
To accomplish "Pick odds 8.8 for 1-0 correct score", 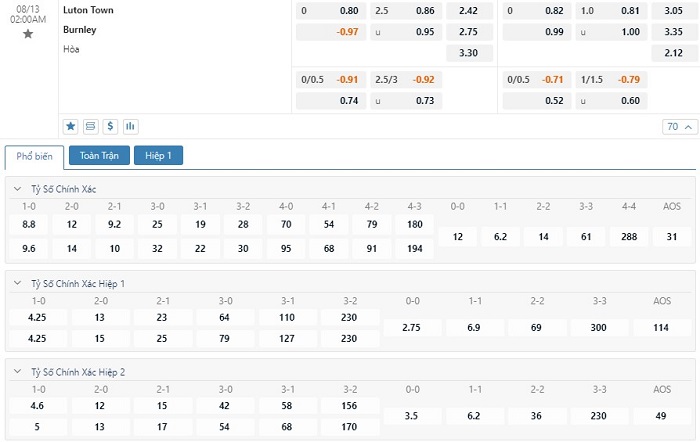I will (x=28, y=225).
